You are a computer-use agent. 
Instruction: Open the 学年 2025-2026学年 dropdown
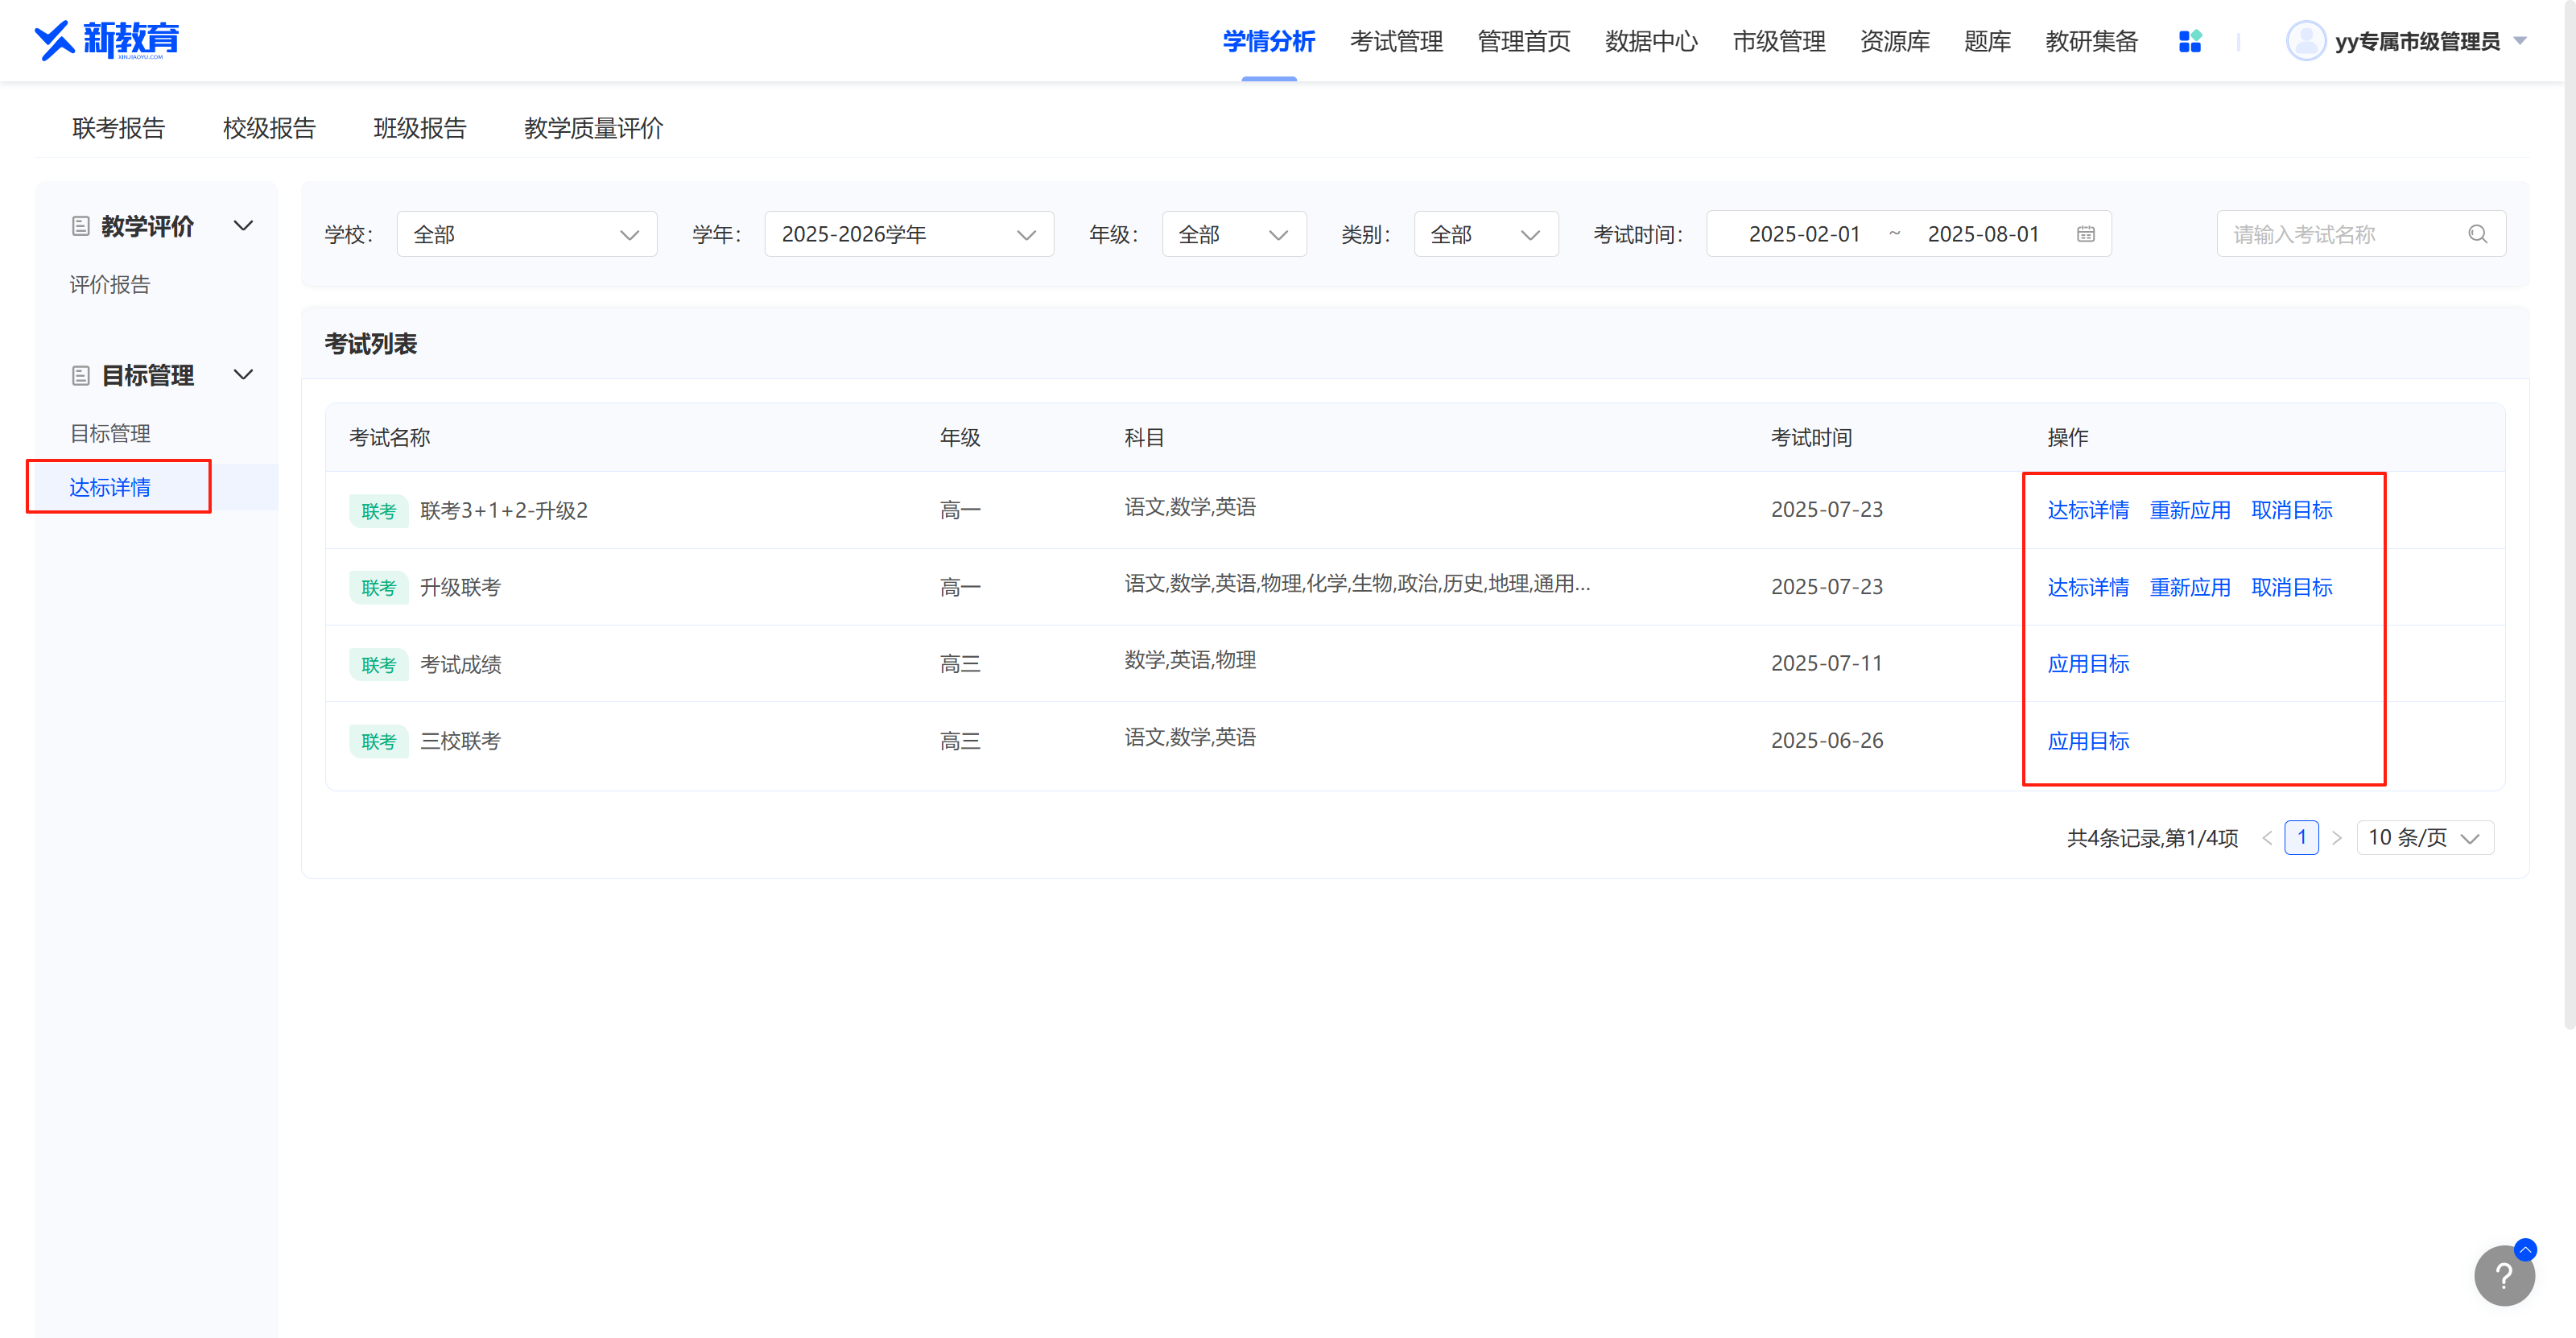click(x=908, y=234)
